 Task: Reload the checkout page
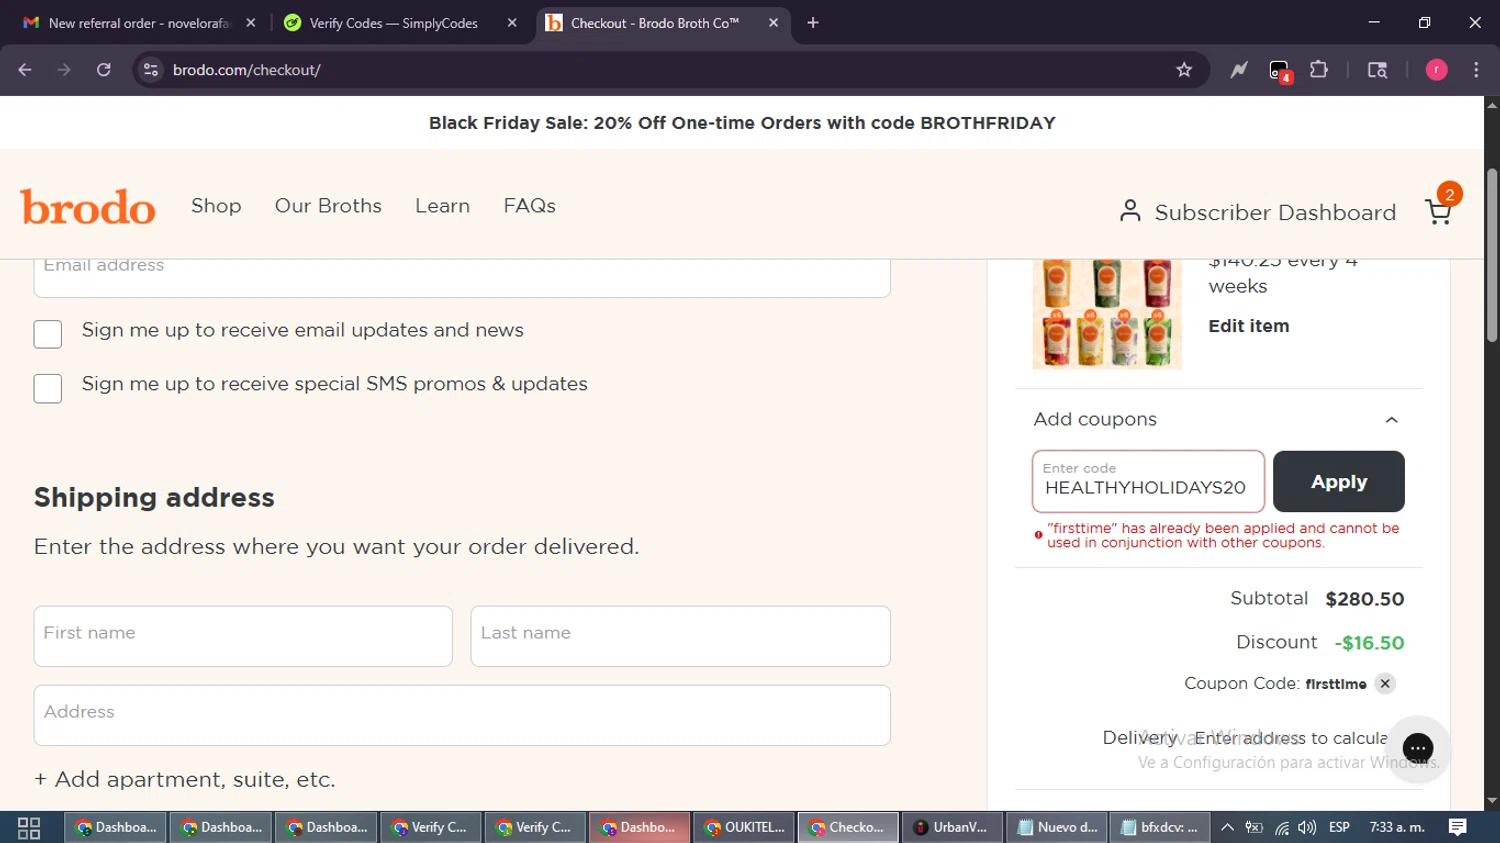(x=104, y=70)
